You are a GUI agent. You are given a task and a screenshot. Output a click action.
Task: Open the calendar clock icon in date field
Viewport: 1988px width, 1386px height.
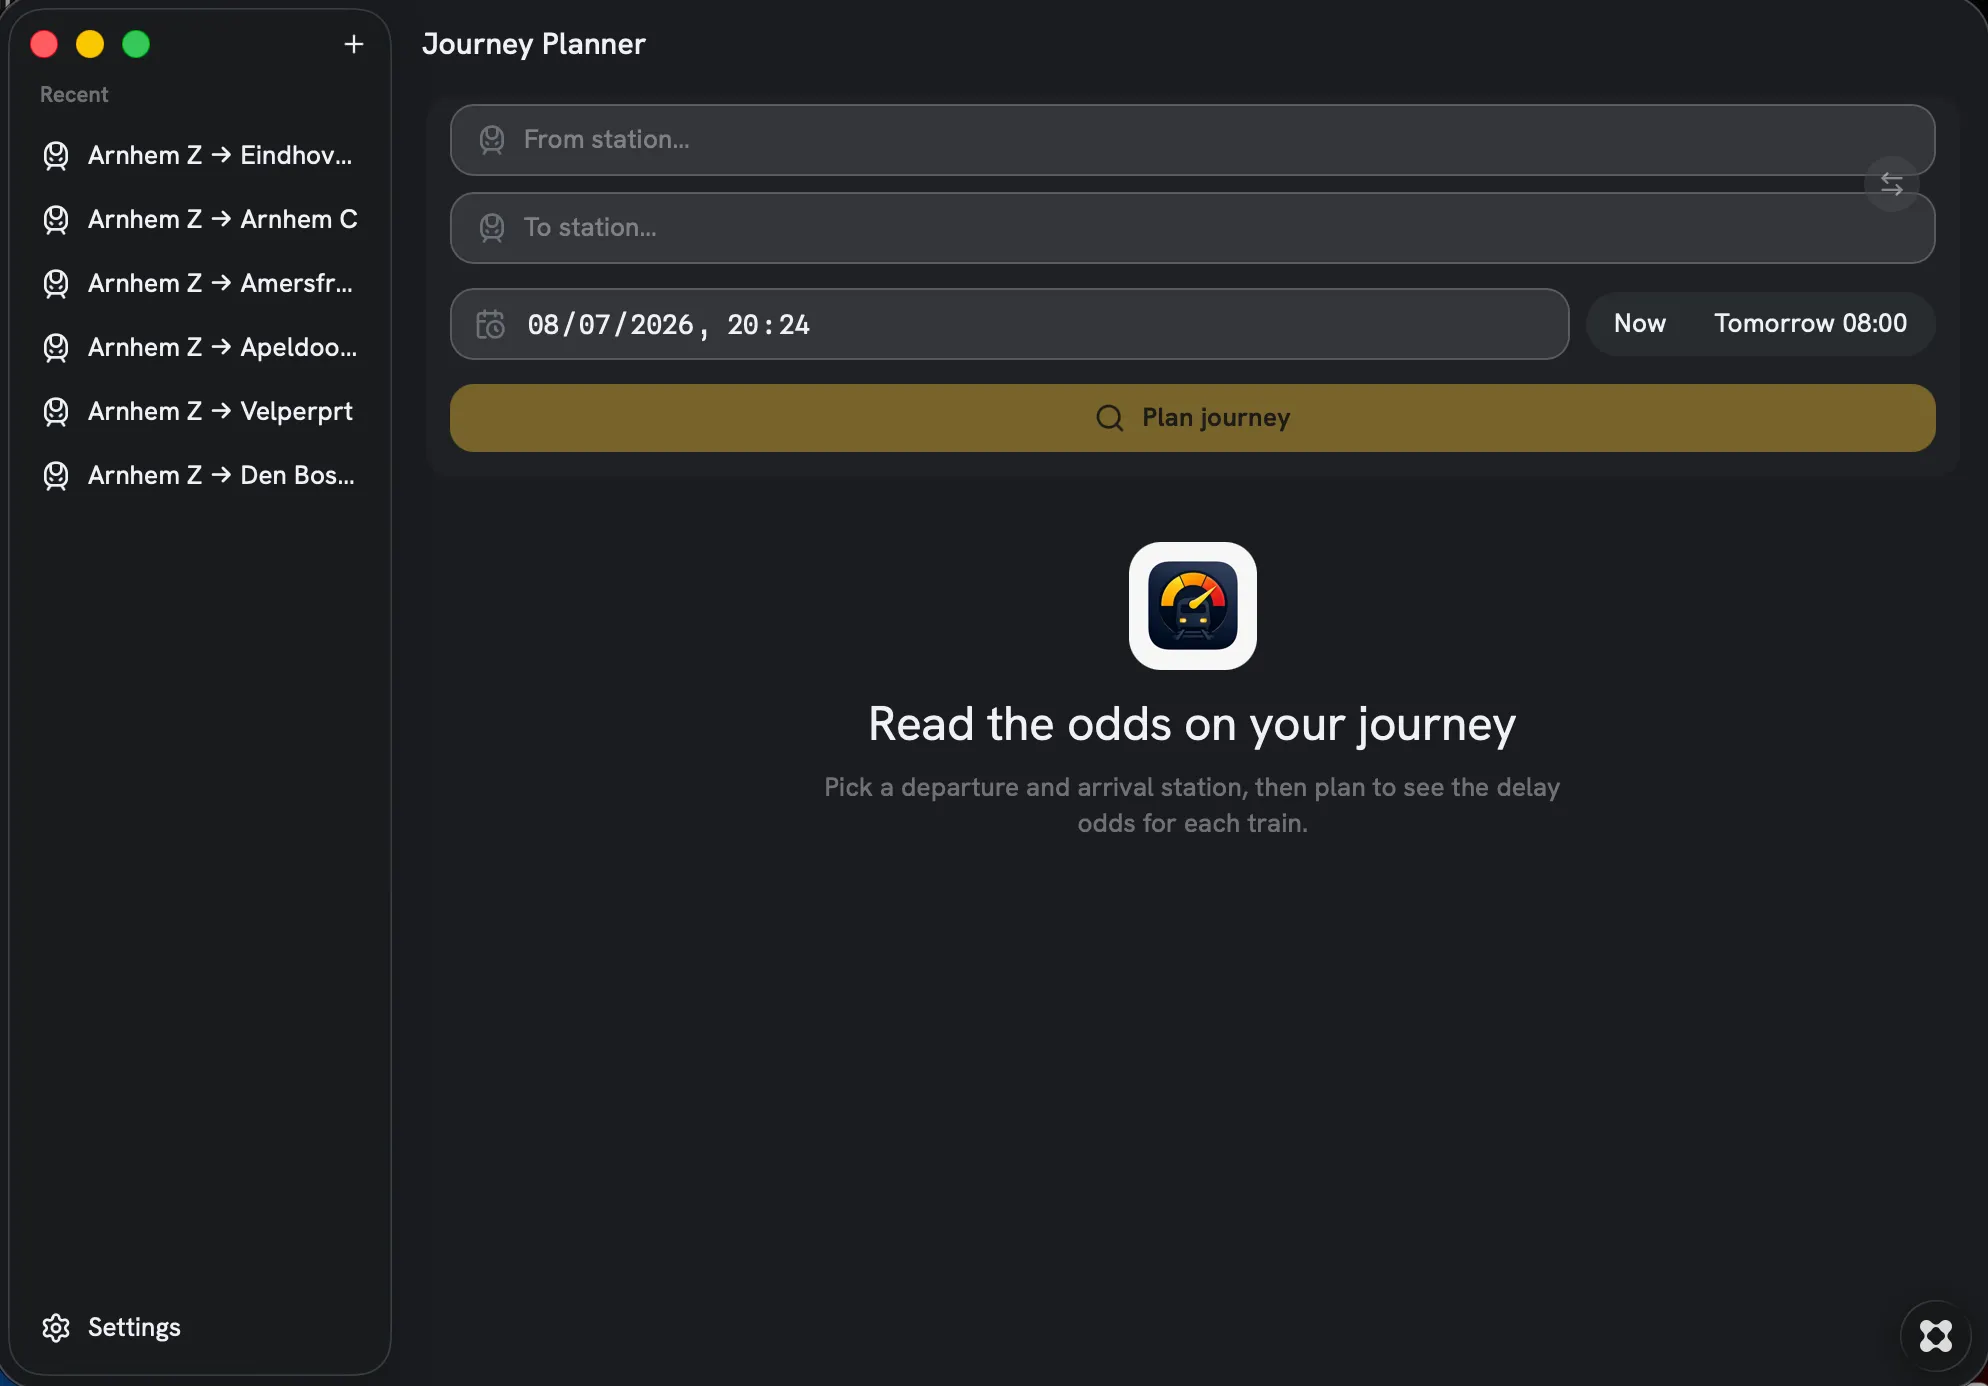tap(490, 324)
